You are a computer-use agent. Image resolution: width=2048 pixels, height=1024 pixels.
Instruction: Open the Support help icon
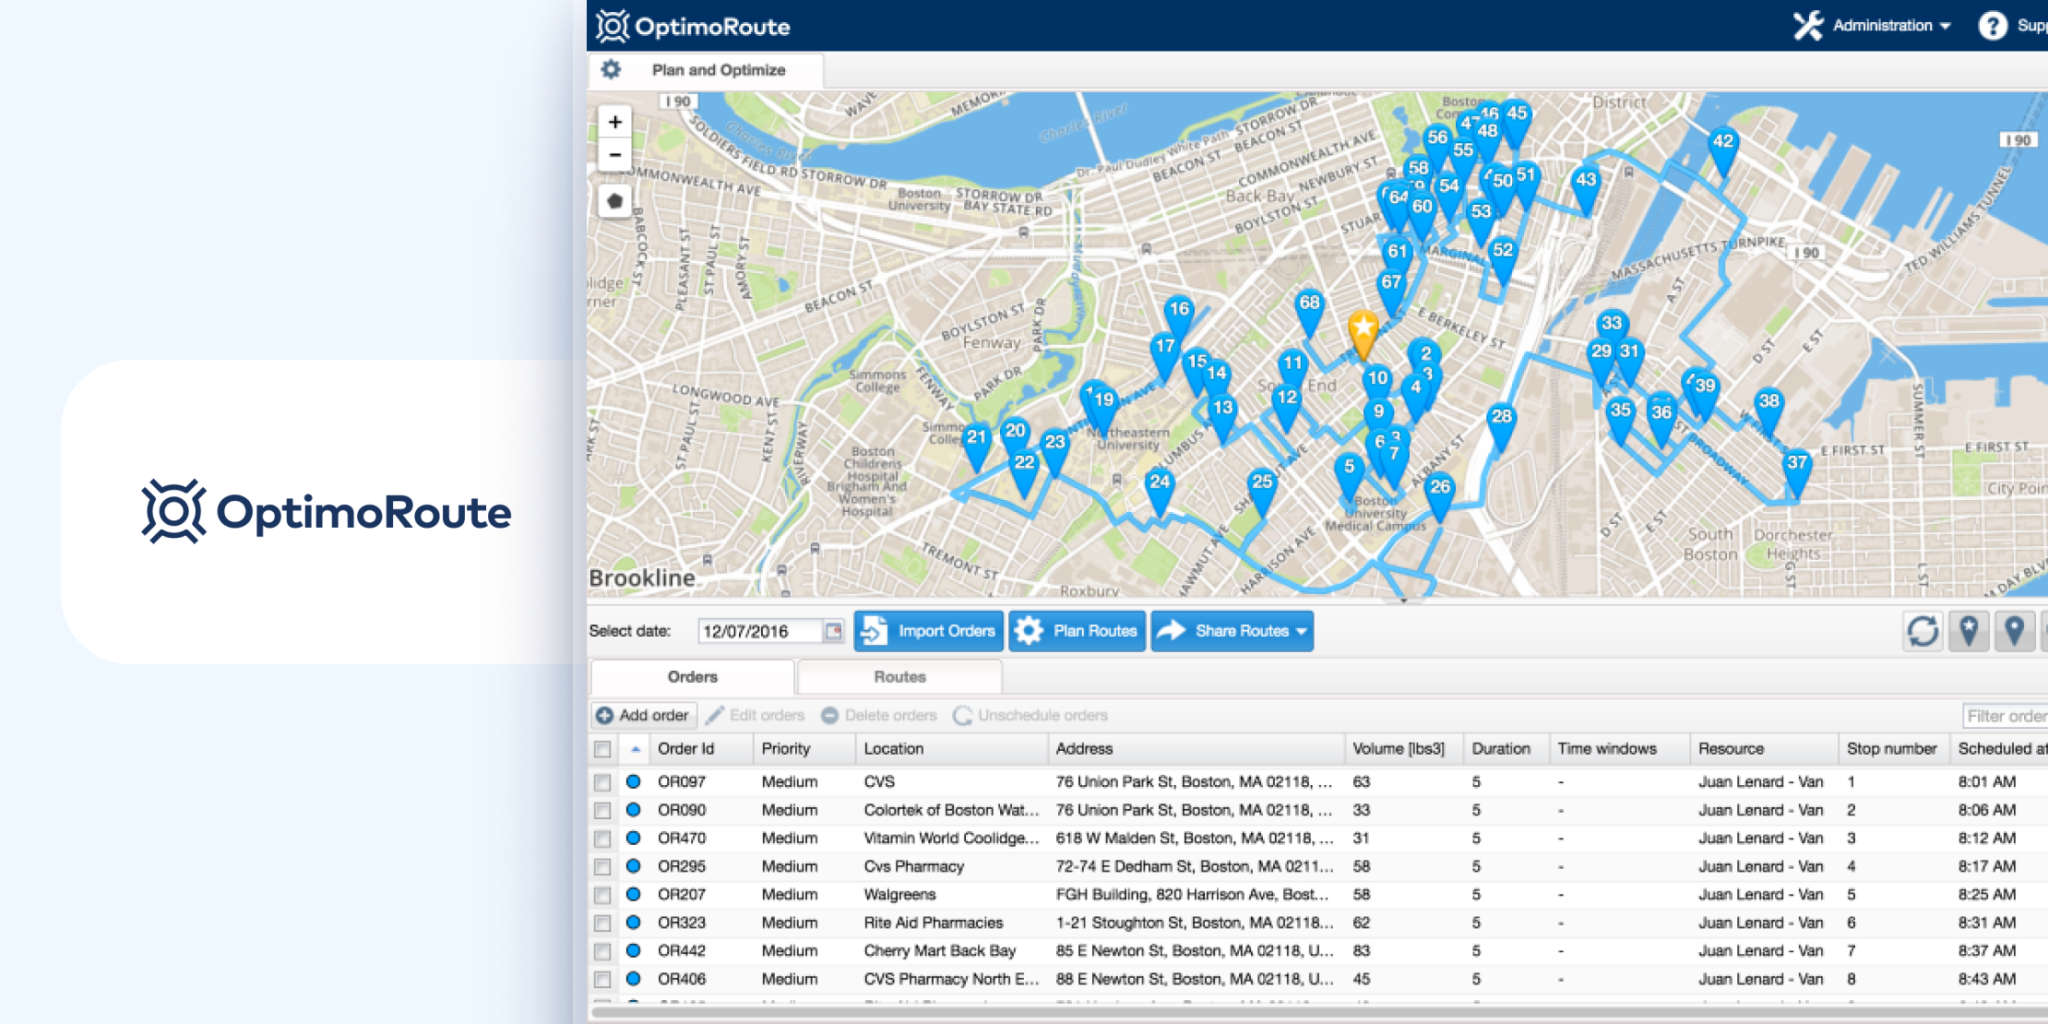click(1992, 26)
